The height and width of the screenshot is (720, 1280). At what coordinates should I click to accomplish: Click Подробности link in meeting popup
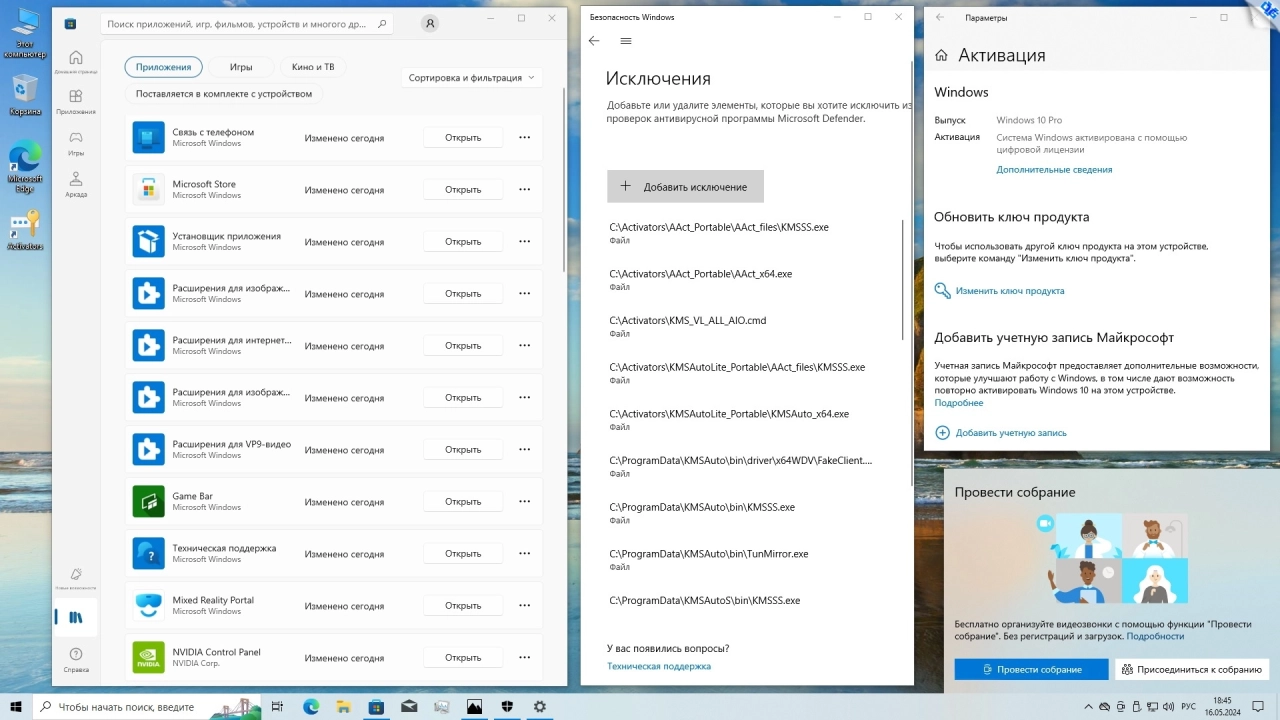click(x=1155, y=636)
